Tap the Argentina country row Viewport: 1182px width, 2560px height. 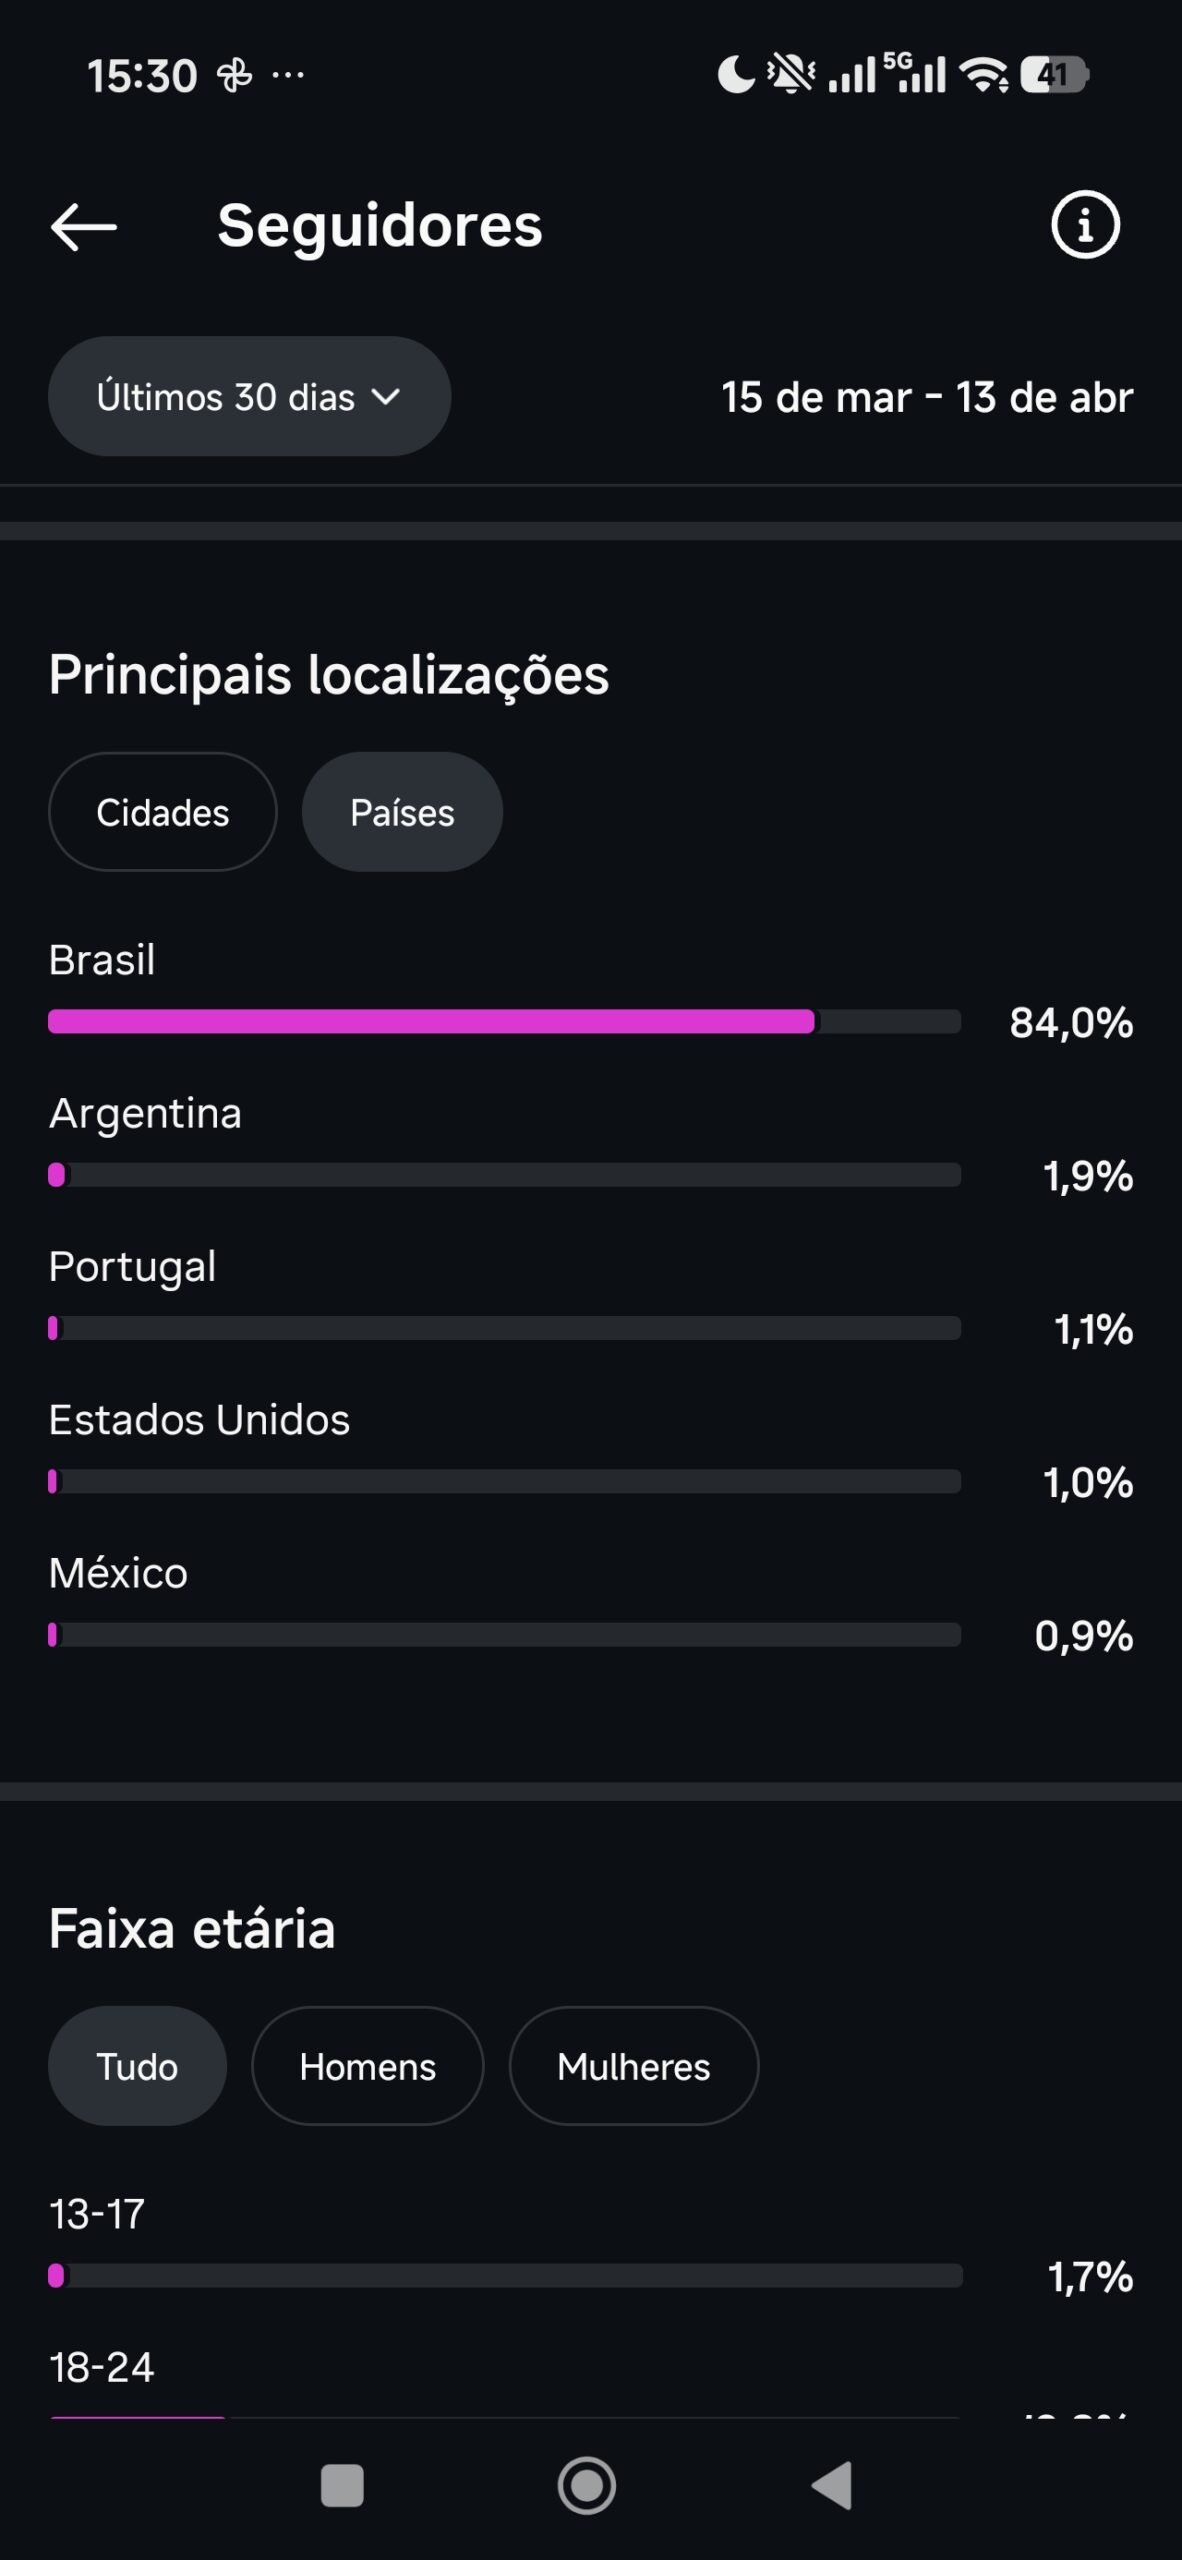[146, 1114]
